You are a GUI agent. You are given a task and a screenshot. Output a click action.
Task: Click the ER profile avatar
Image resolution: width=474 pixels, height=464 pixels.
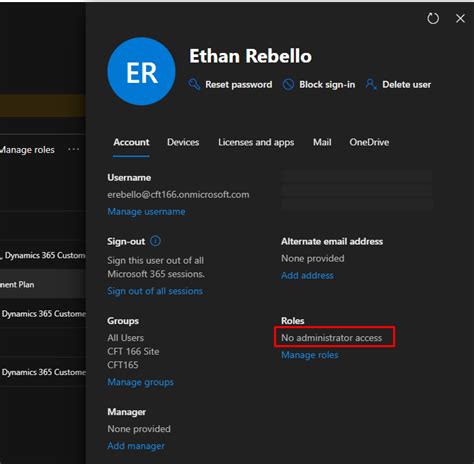[141, 71]
